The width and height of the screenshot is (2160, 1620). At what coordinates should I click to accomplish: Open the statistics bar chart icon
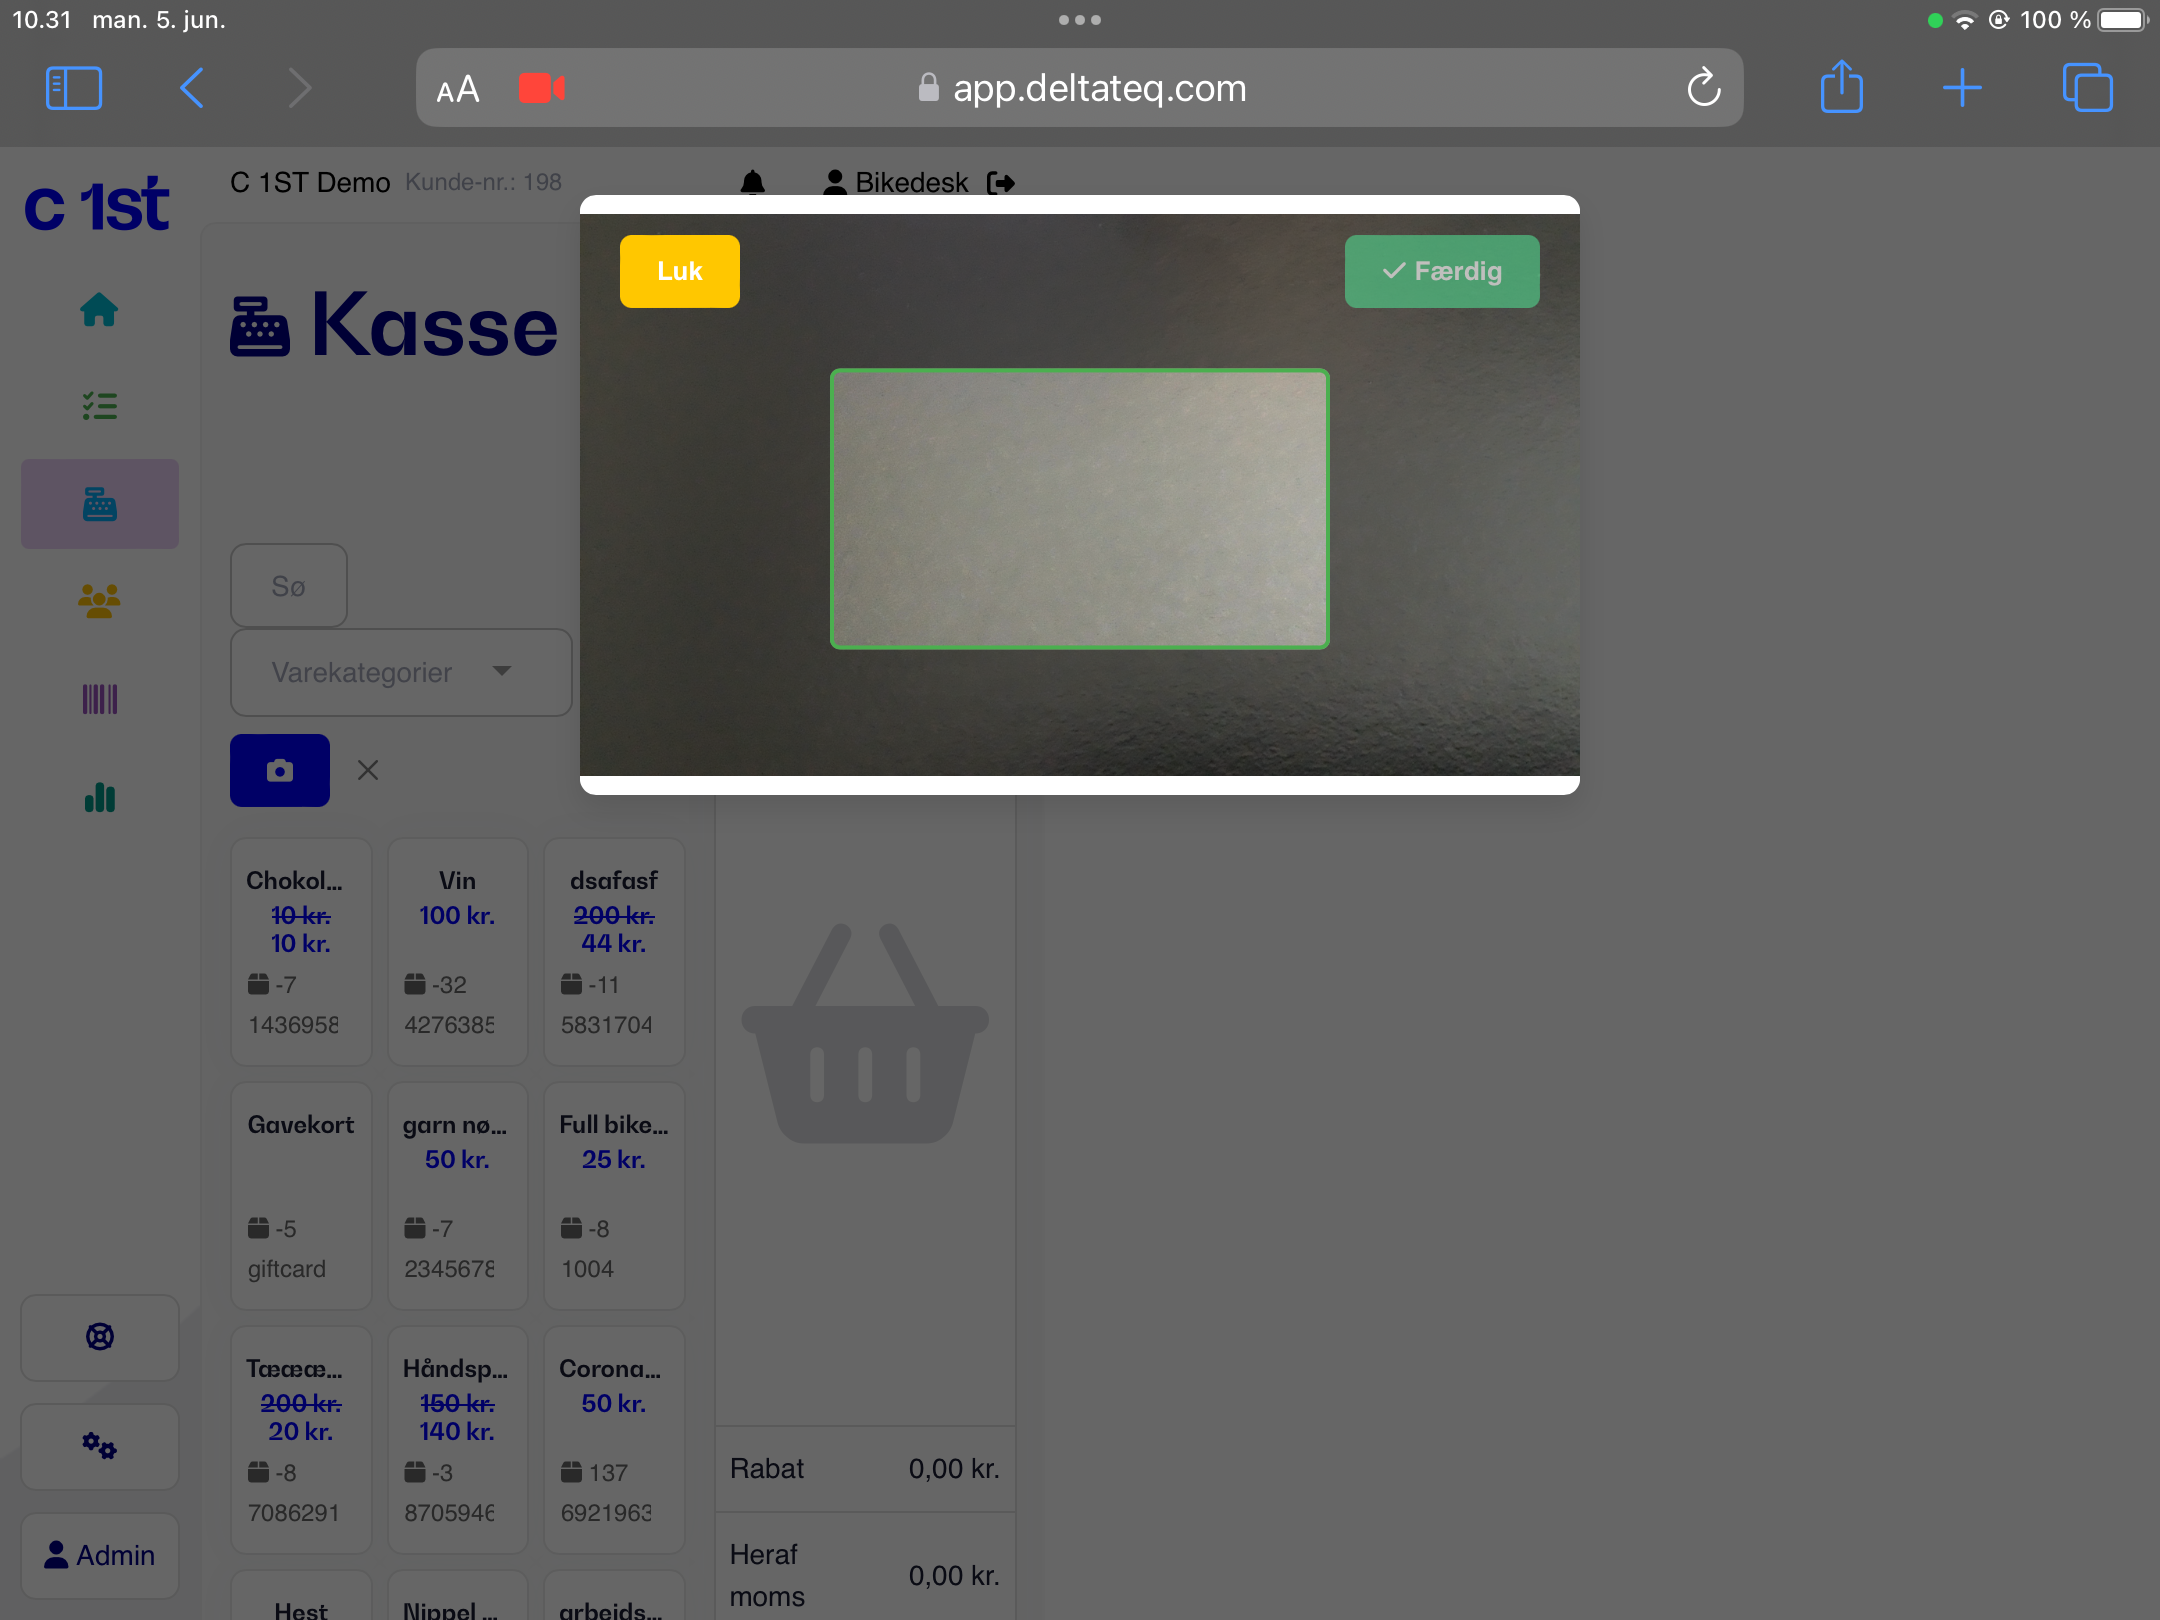(x=99, y=797)
